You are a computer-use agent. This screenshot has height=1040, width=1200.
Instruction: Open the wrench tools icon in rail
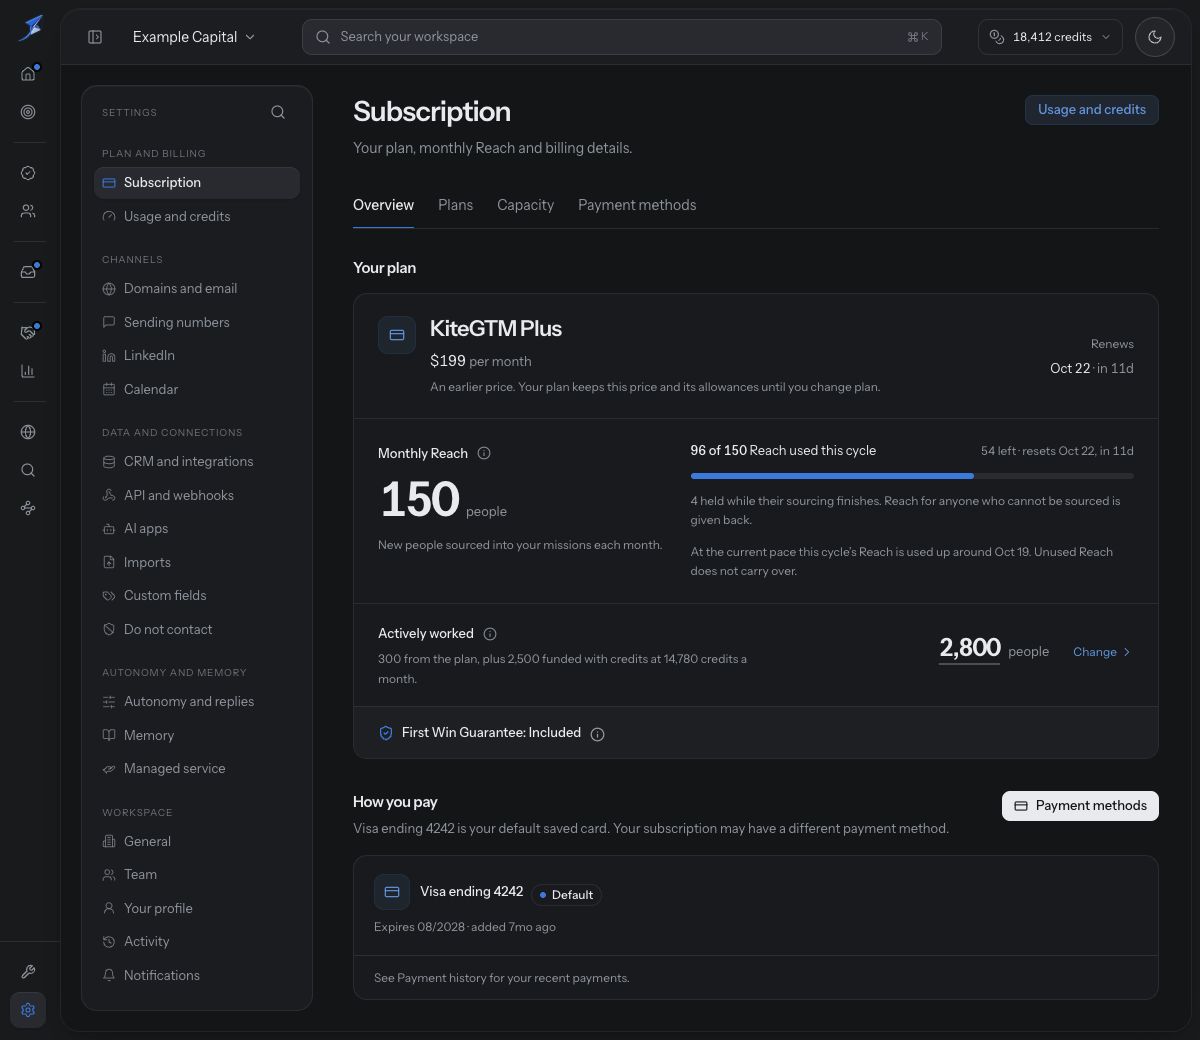28,972
